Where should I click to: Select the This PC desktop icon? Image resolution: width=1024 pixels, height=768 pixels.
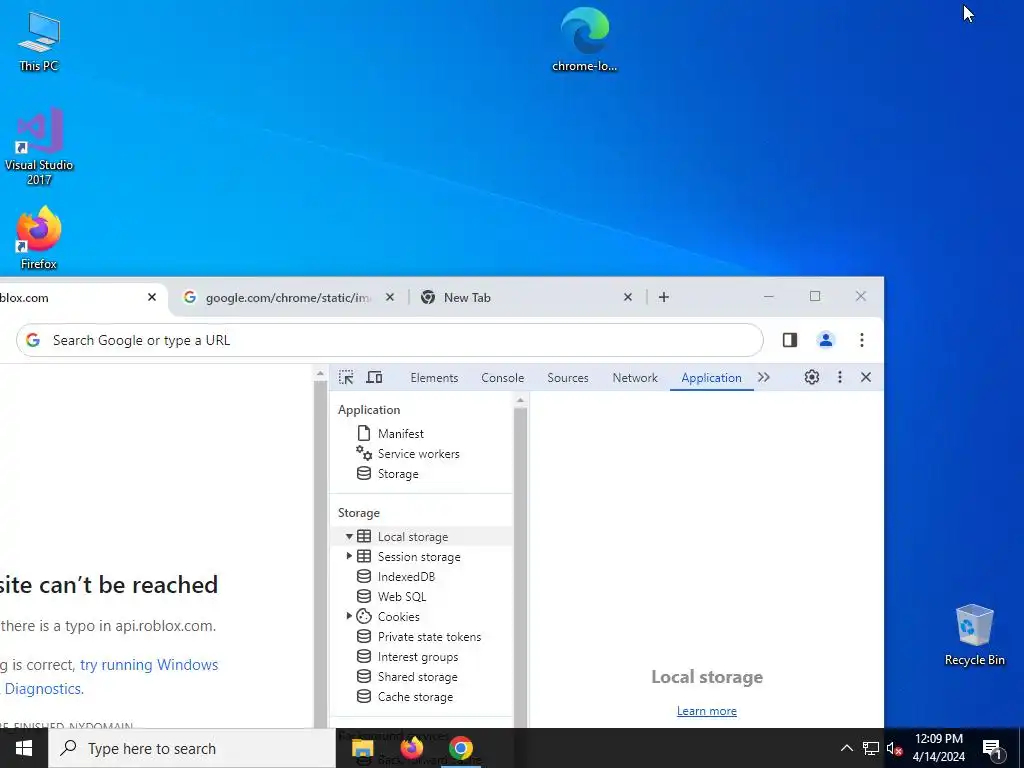39,41
